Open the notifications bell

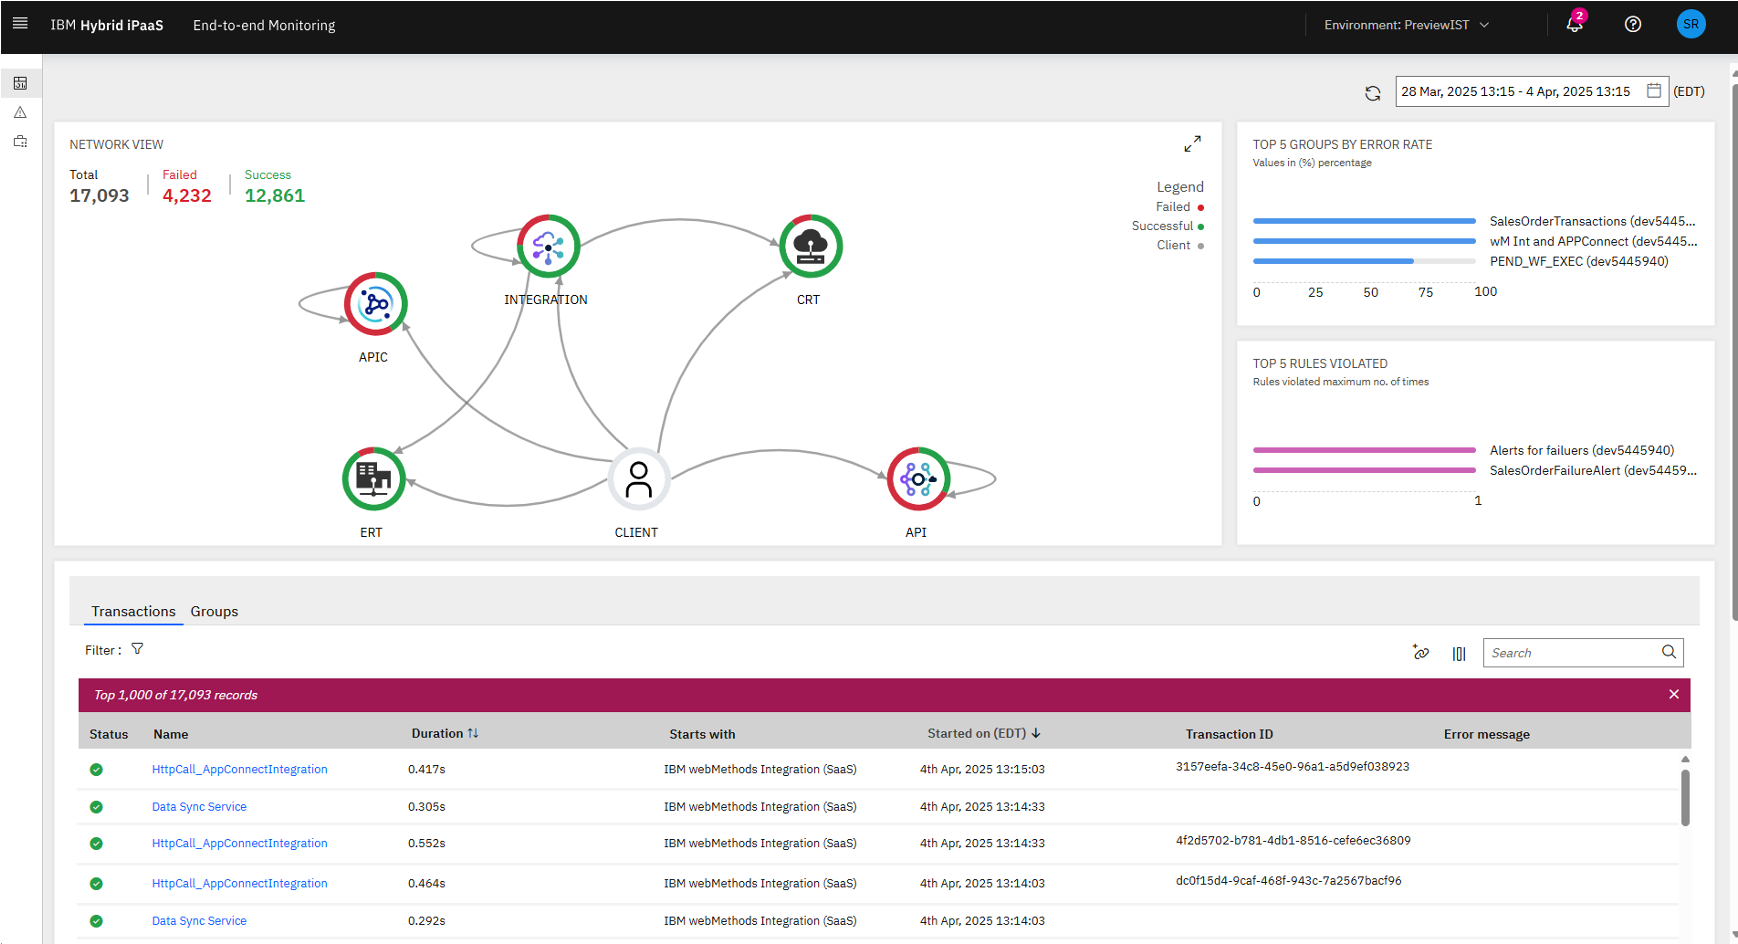(1575, 24)
